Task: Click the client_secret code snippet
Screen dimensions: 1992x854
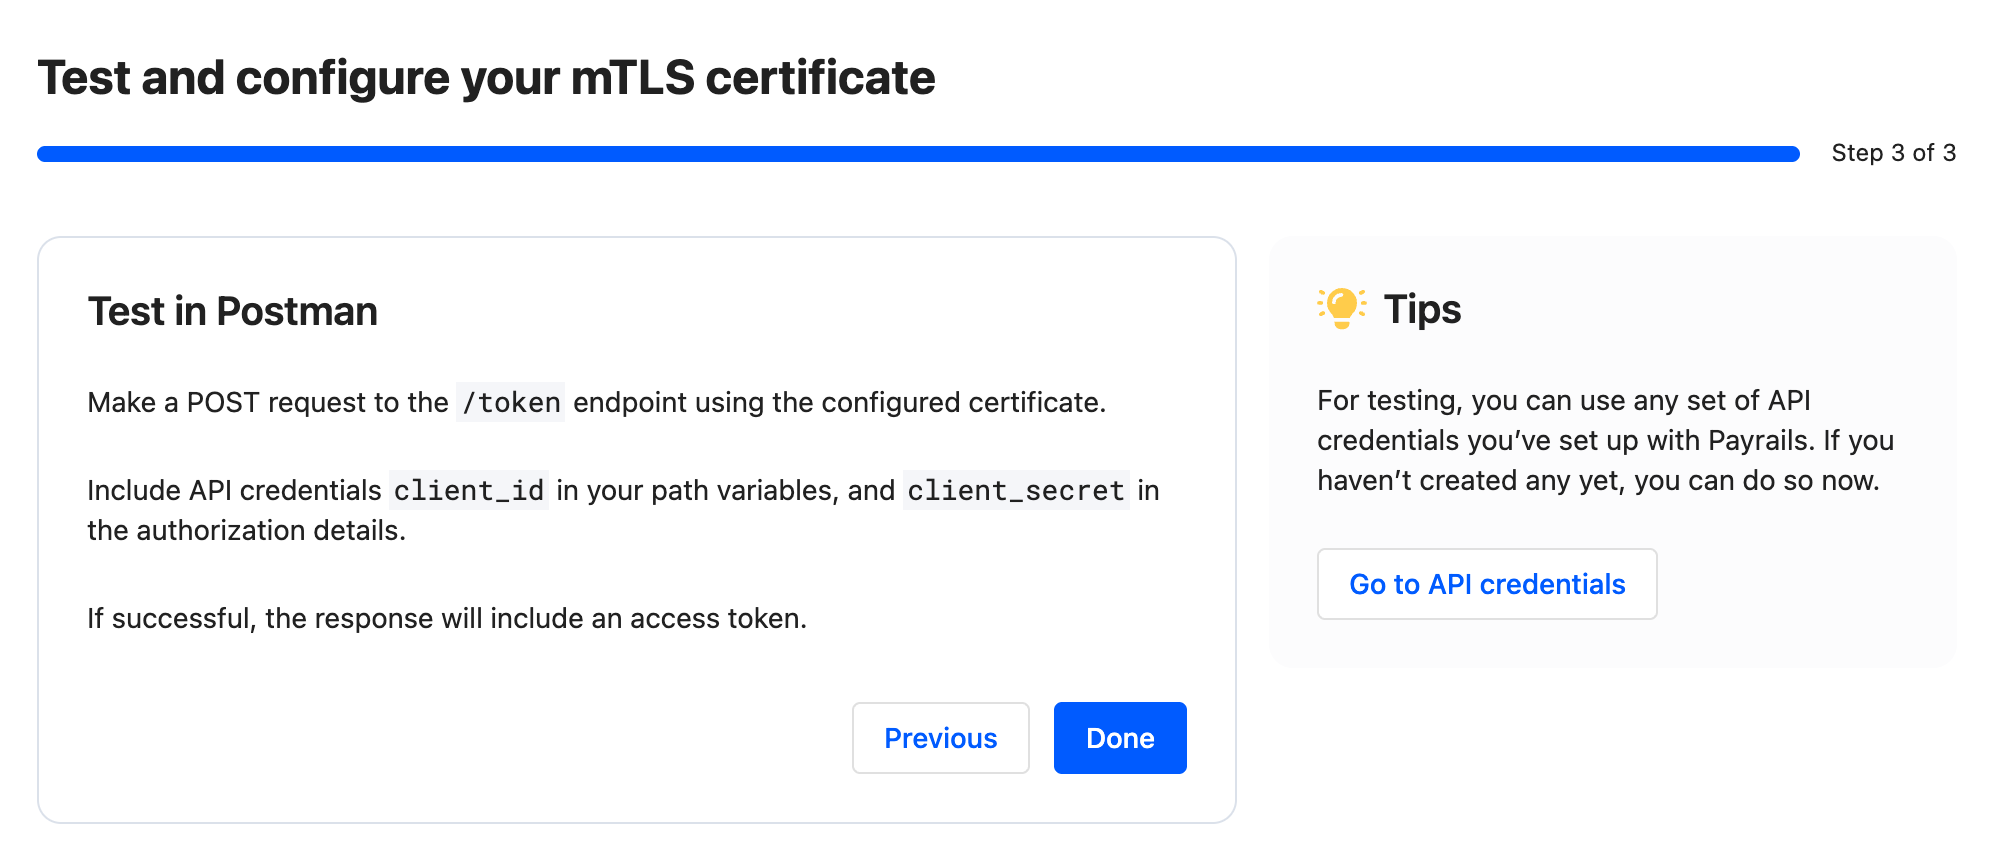Action: [1016, 490]
